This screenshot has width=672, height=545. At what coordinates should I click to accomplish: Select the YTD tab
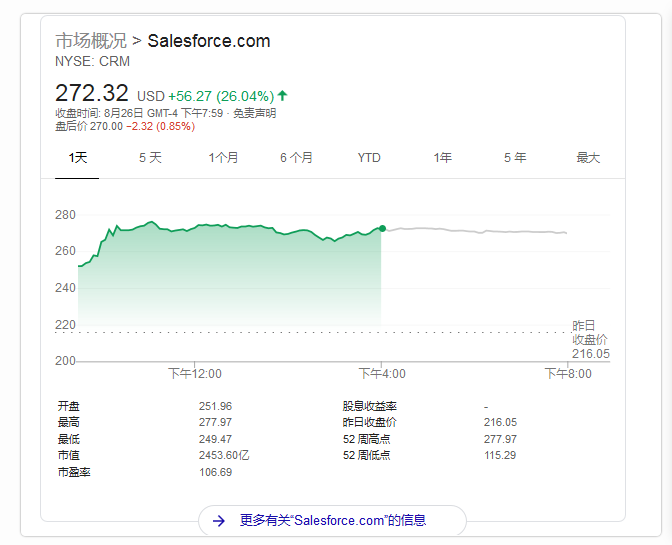(369, 158)
